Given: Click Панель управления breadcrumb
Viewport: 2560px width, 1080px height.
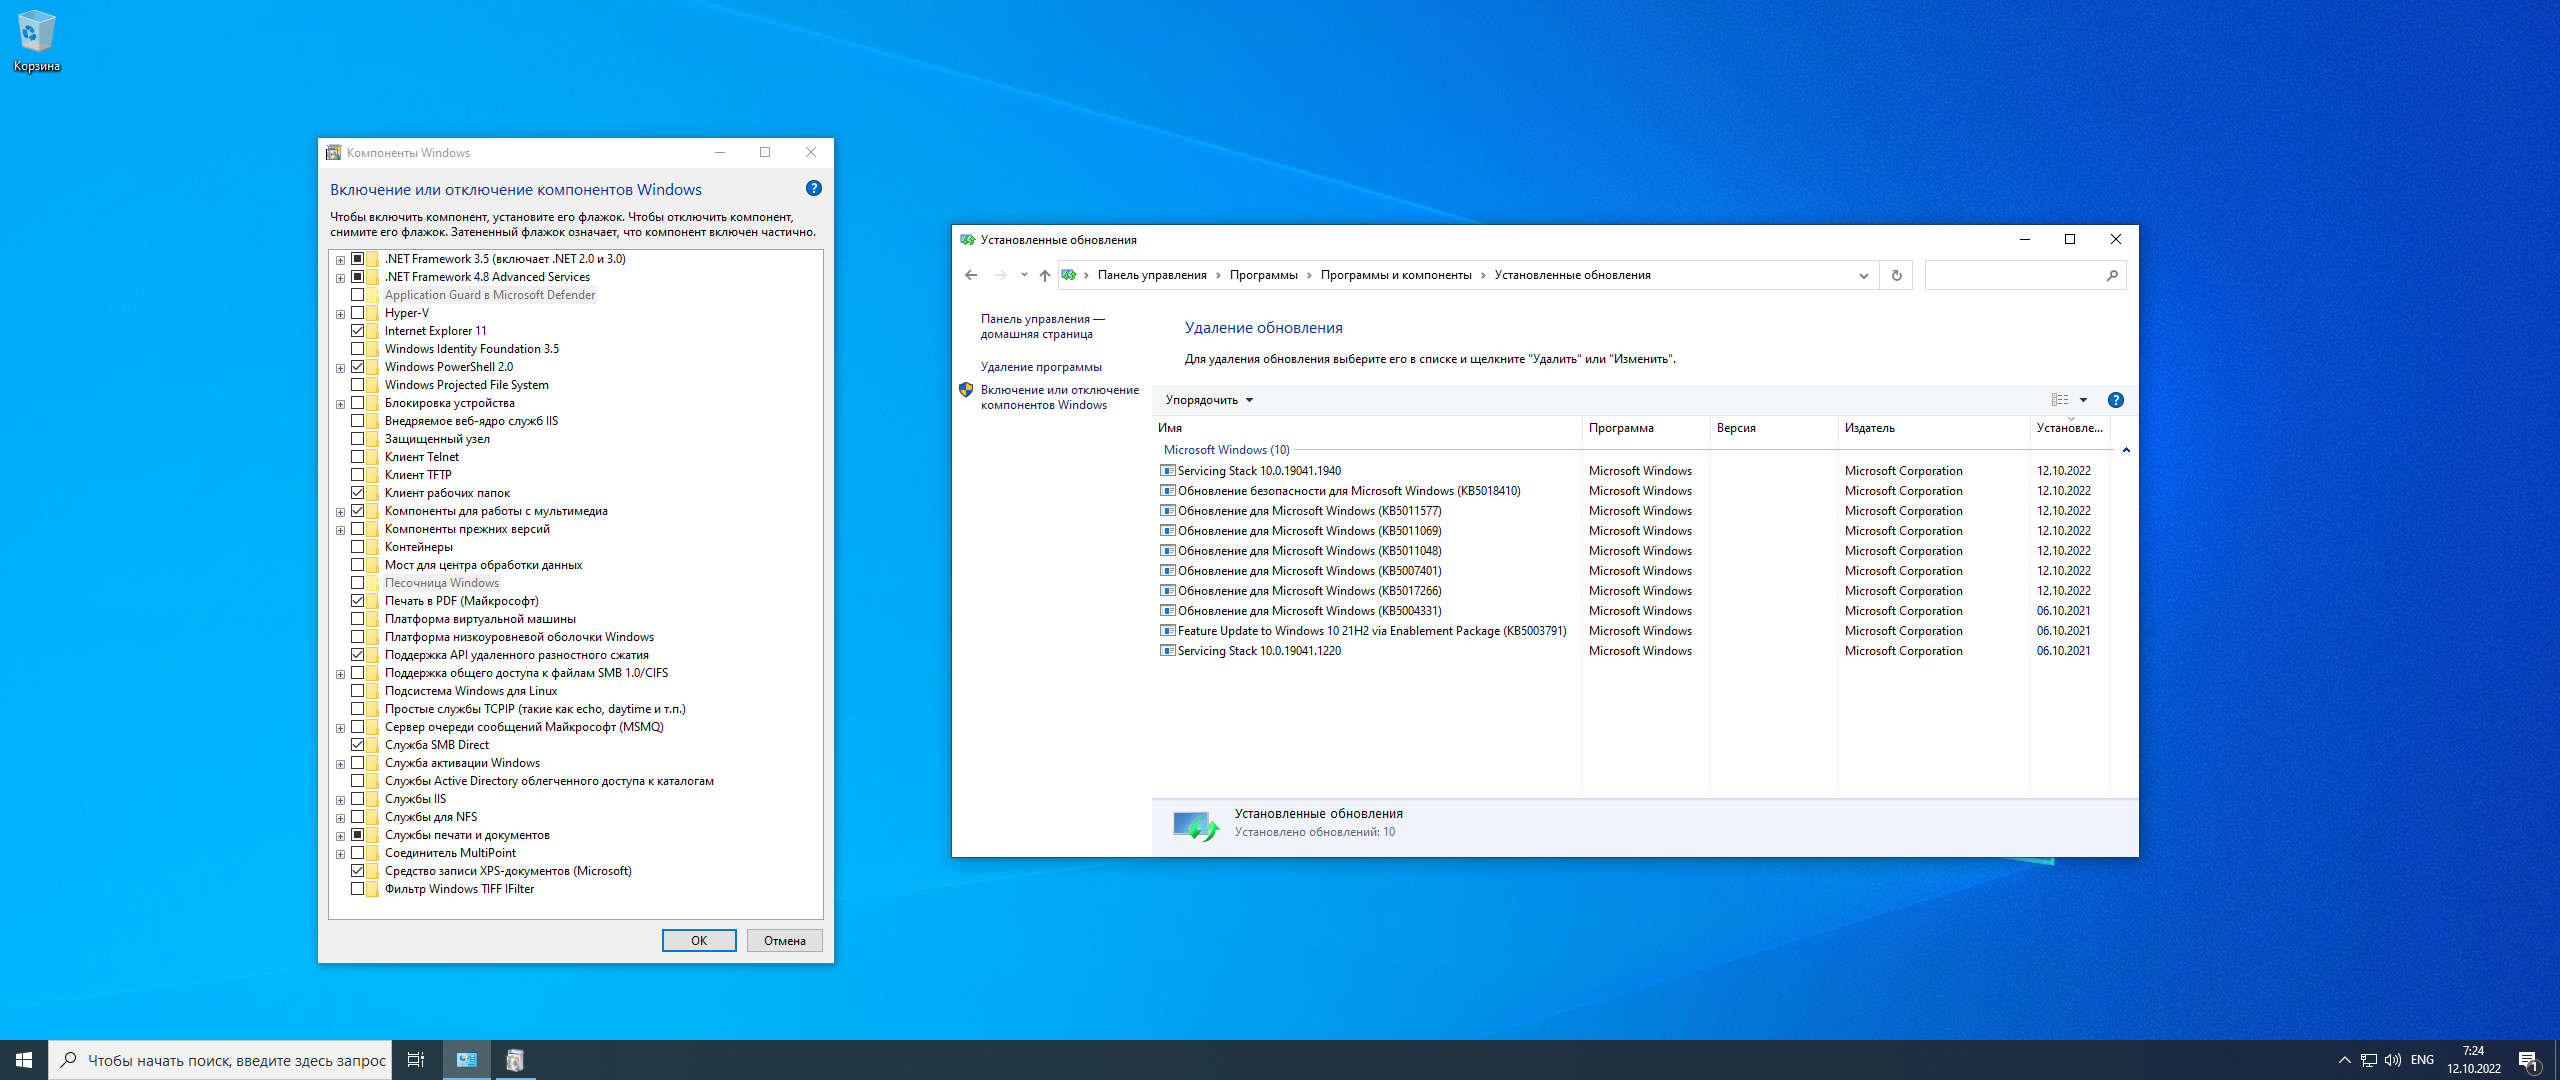Looking at the screenshot, I should 1152,275.
